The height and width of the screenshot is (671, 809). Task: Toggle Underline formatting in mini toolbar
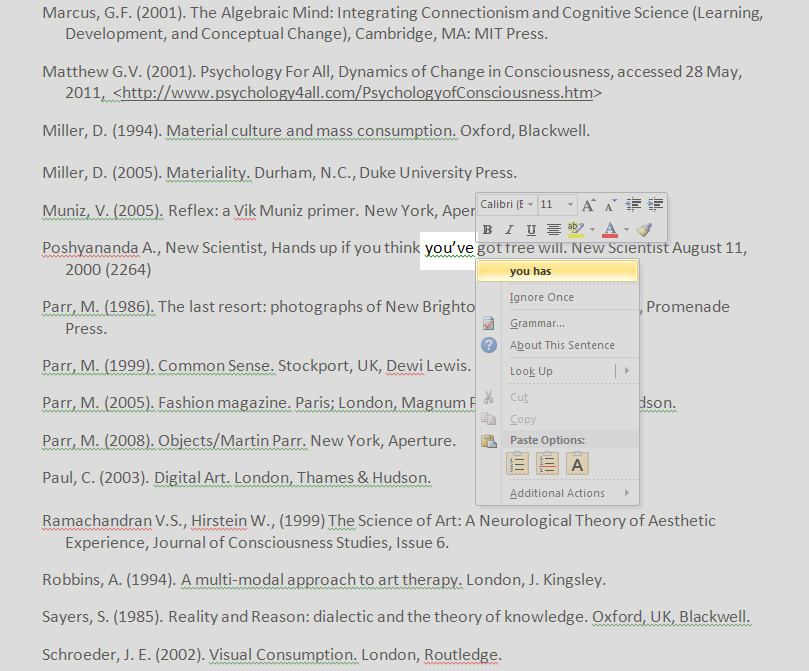tap(531, 230)
